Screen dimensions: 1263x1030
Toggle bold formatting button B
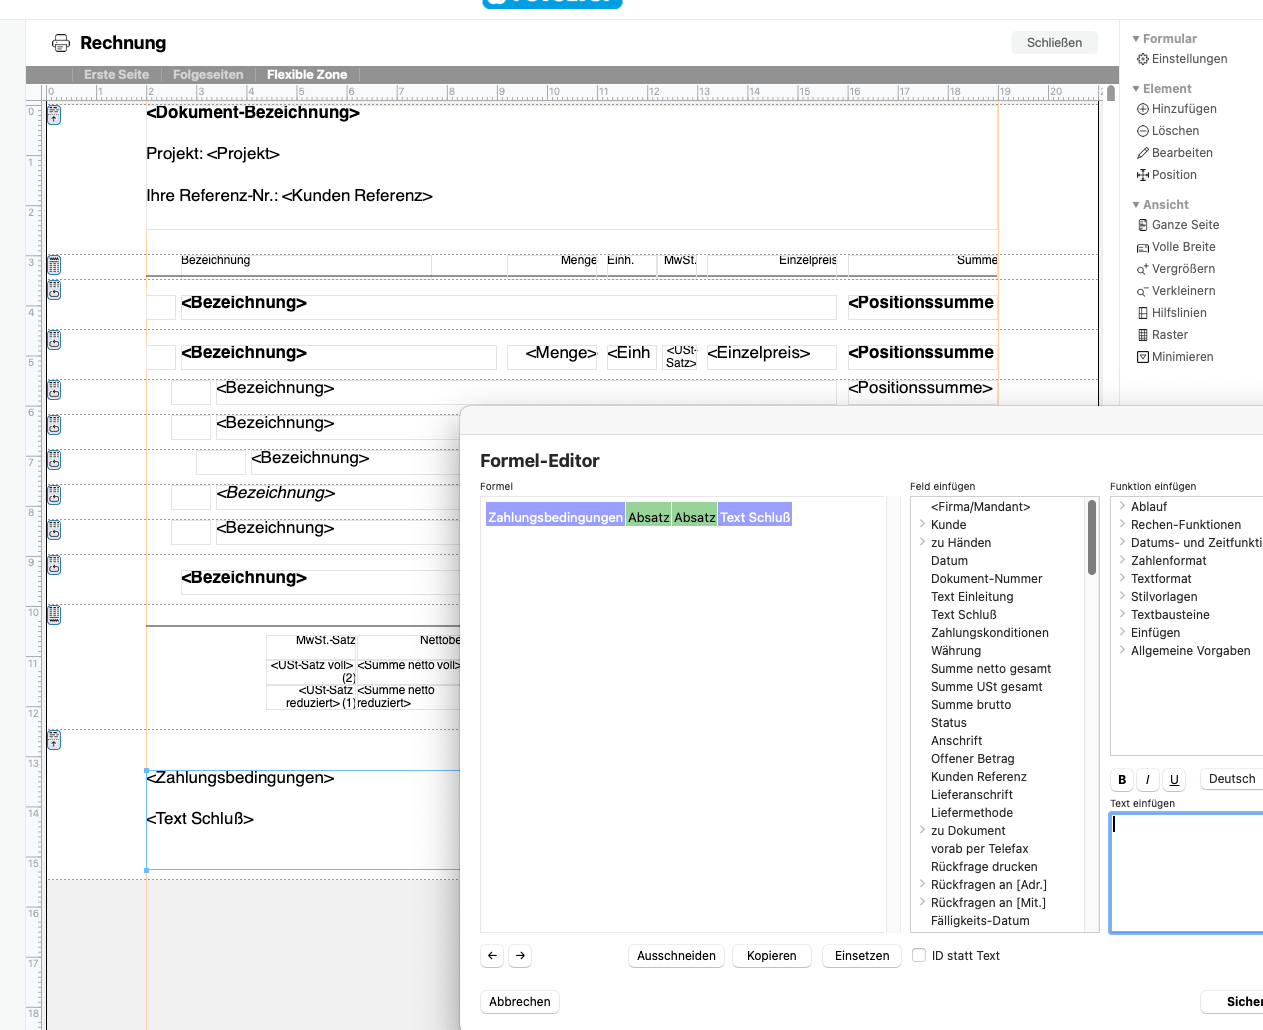1122,779
